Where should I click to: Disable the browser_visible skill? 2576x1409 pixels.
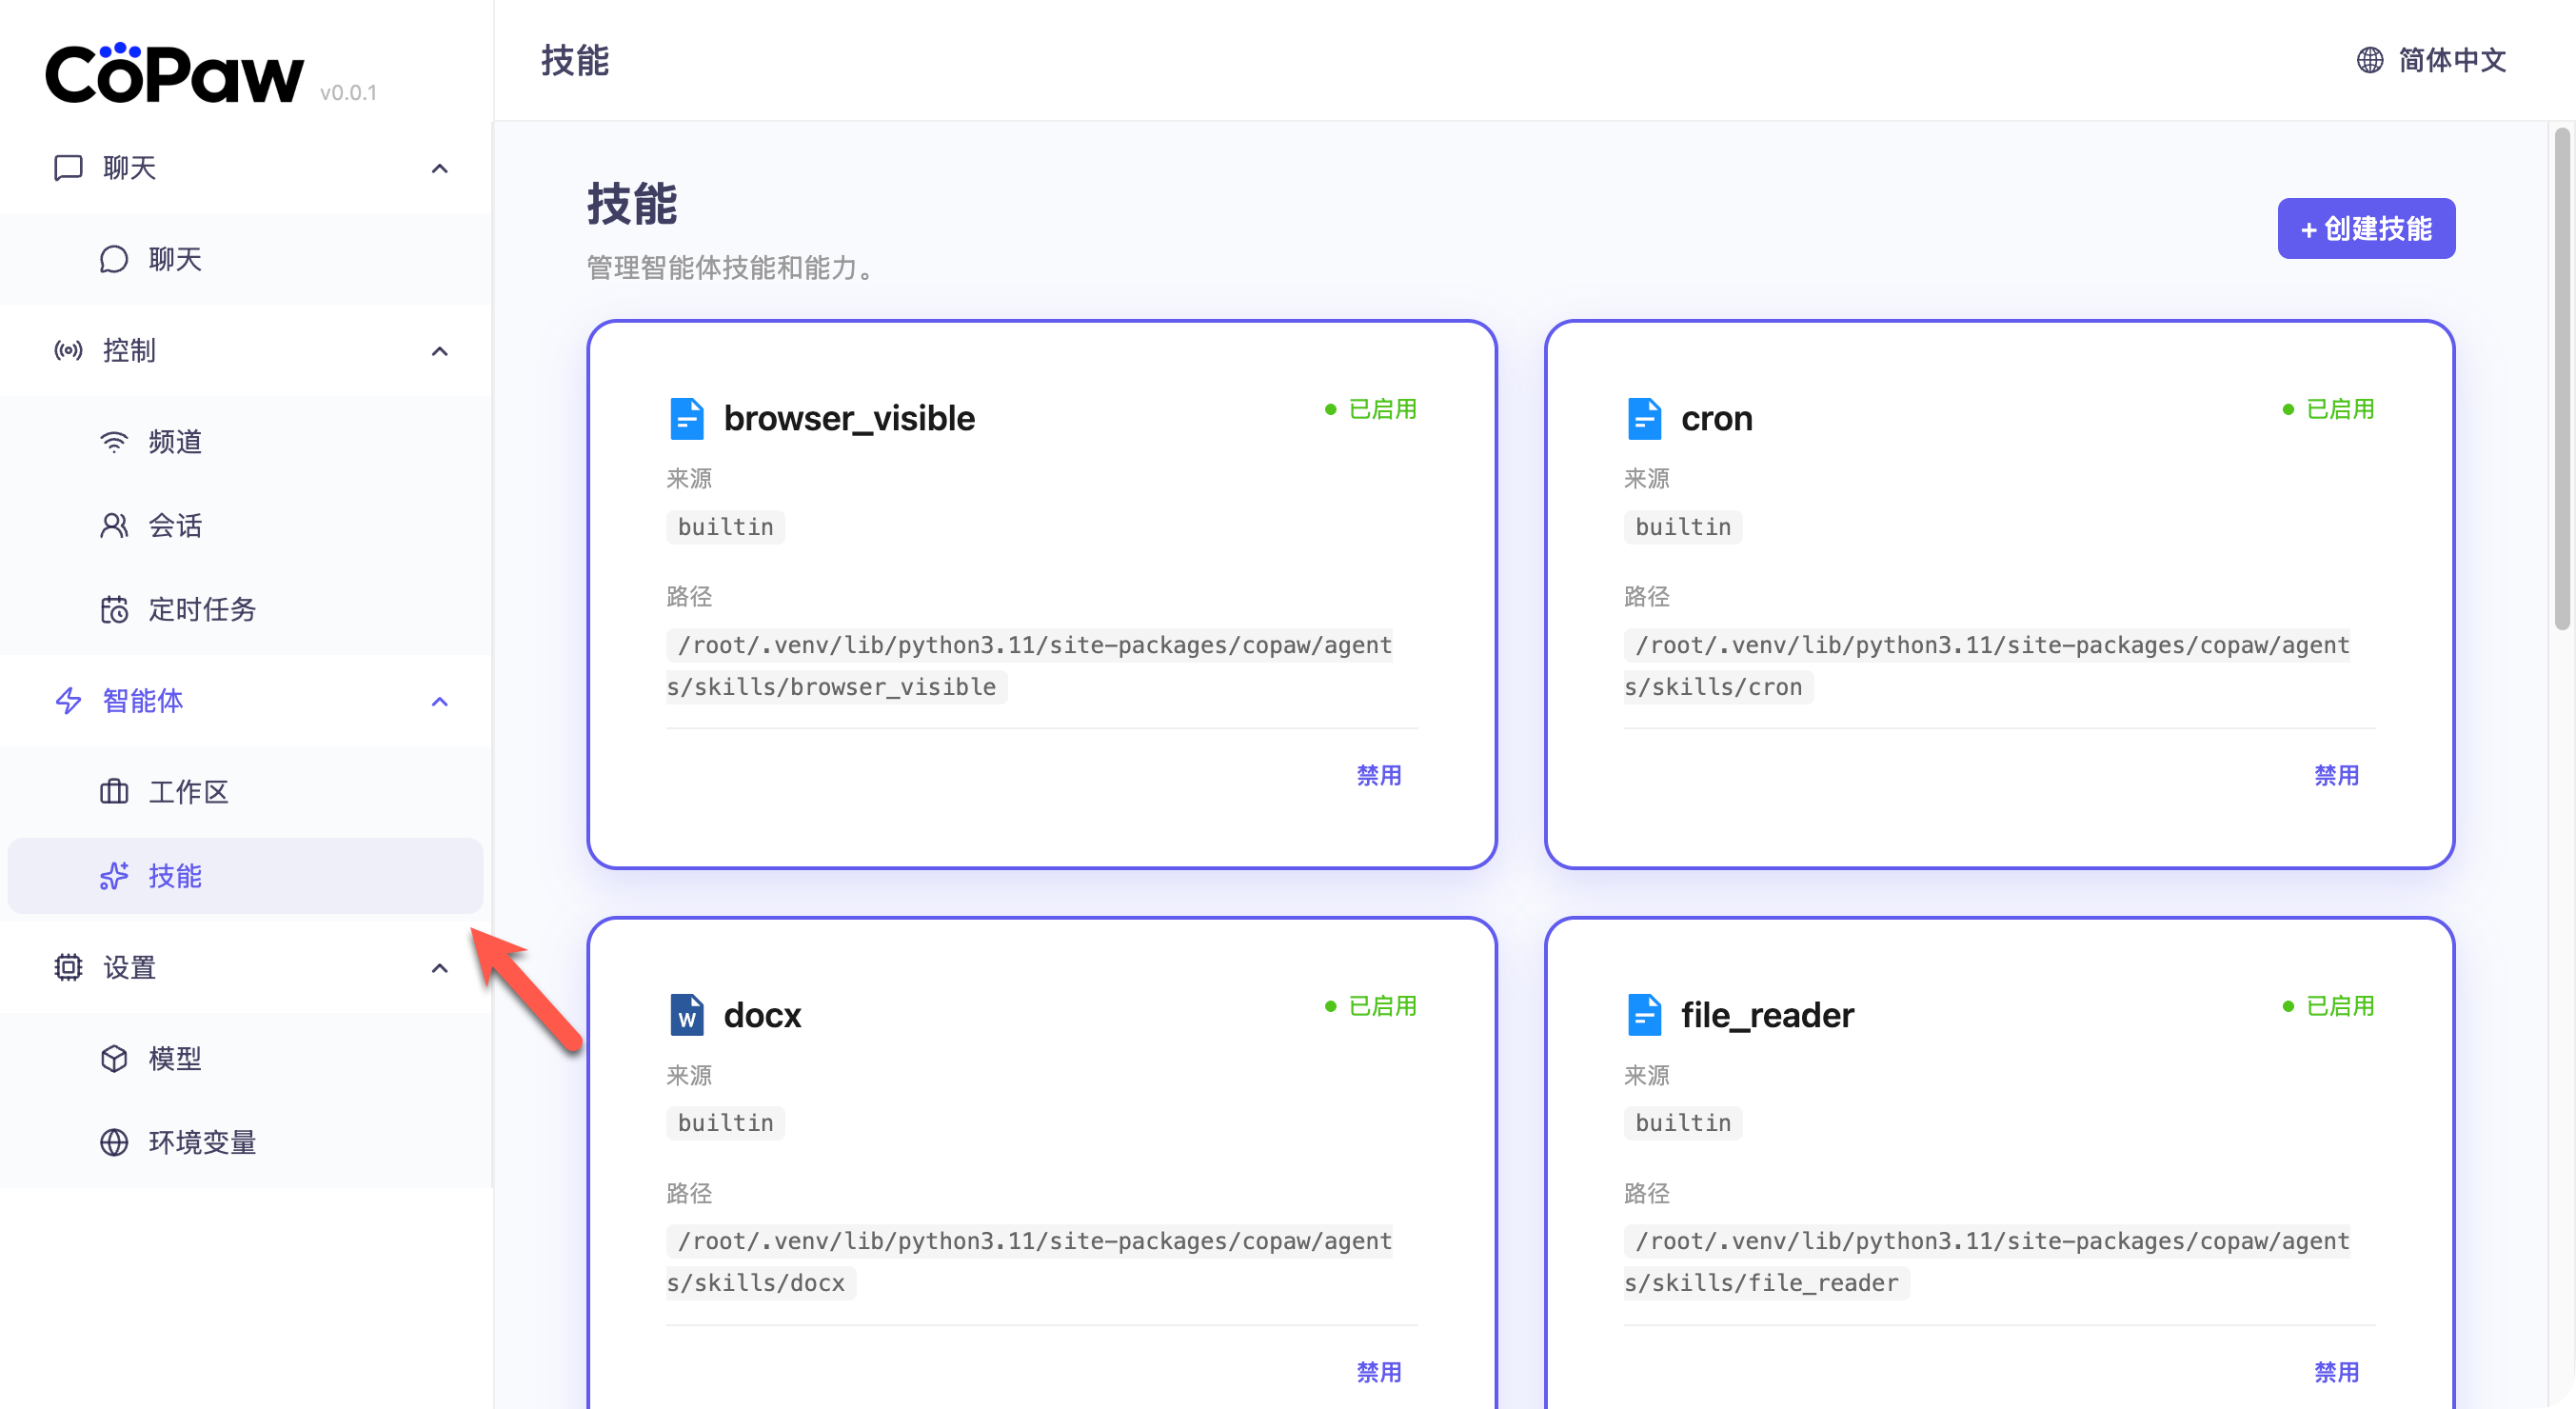pyautogui.click(x=1378, y=775)
